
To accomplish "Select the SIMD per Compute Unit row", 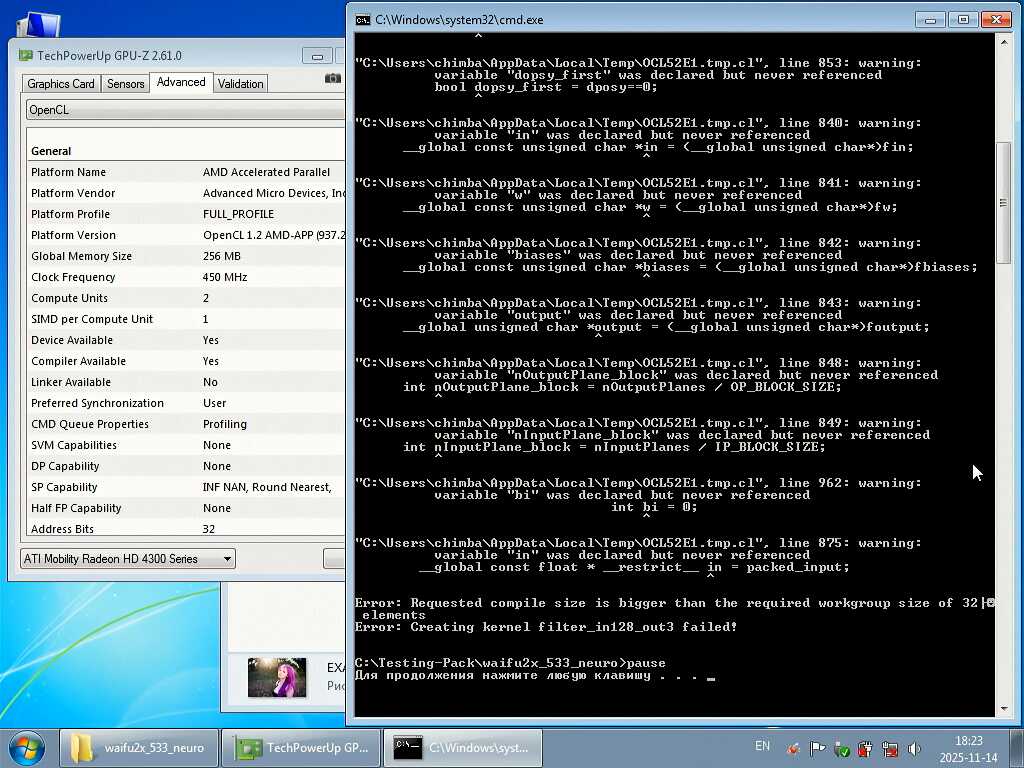I will pyautogui.click(x=187, y=319).
